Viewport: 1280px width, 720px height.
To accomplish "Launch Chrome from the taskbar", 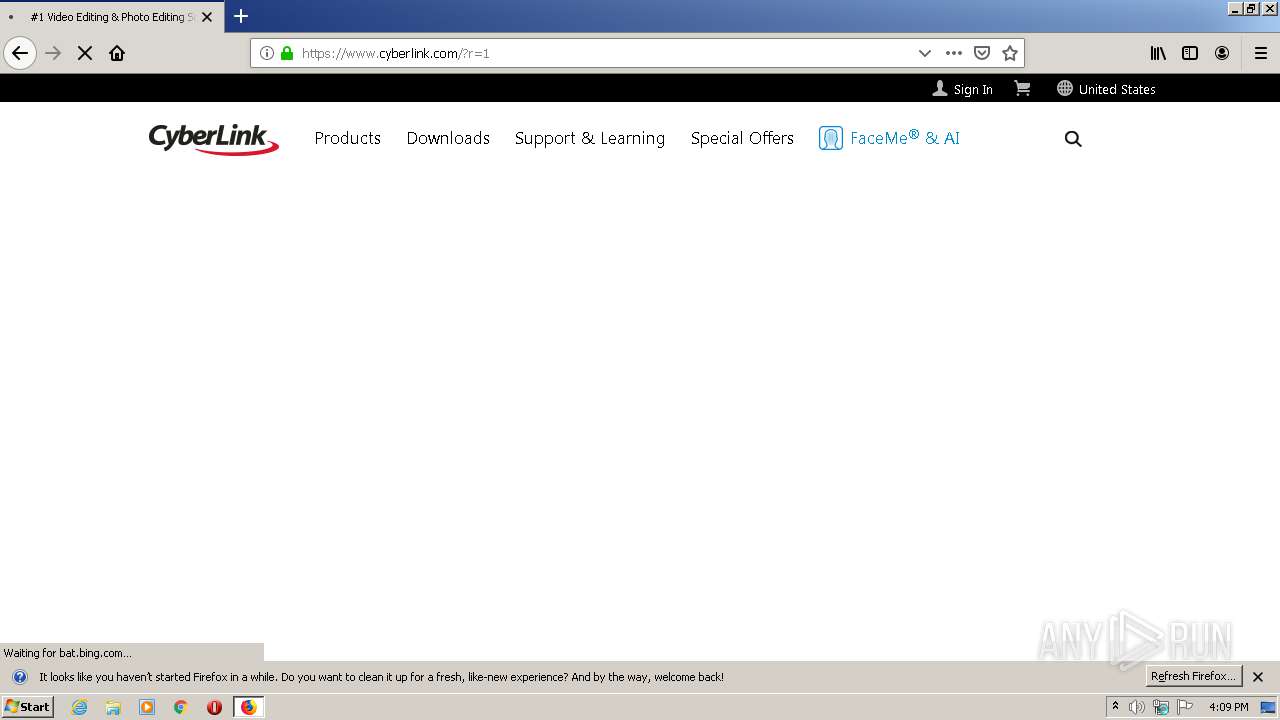I will click(181, 707).
